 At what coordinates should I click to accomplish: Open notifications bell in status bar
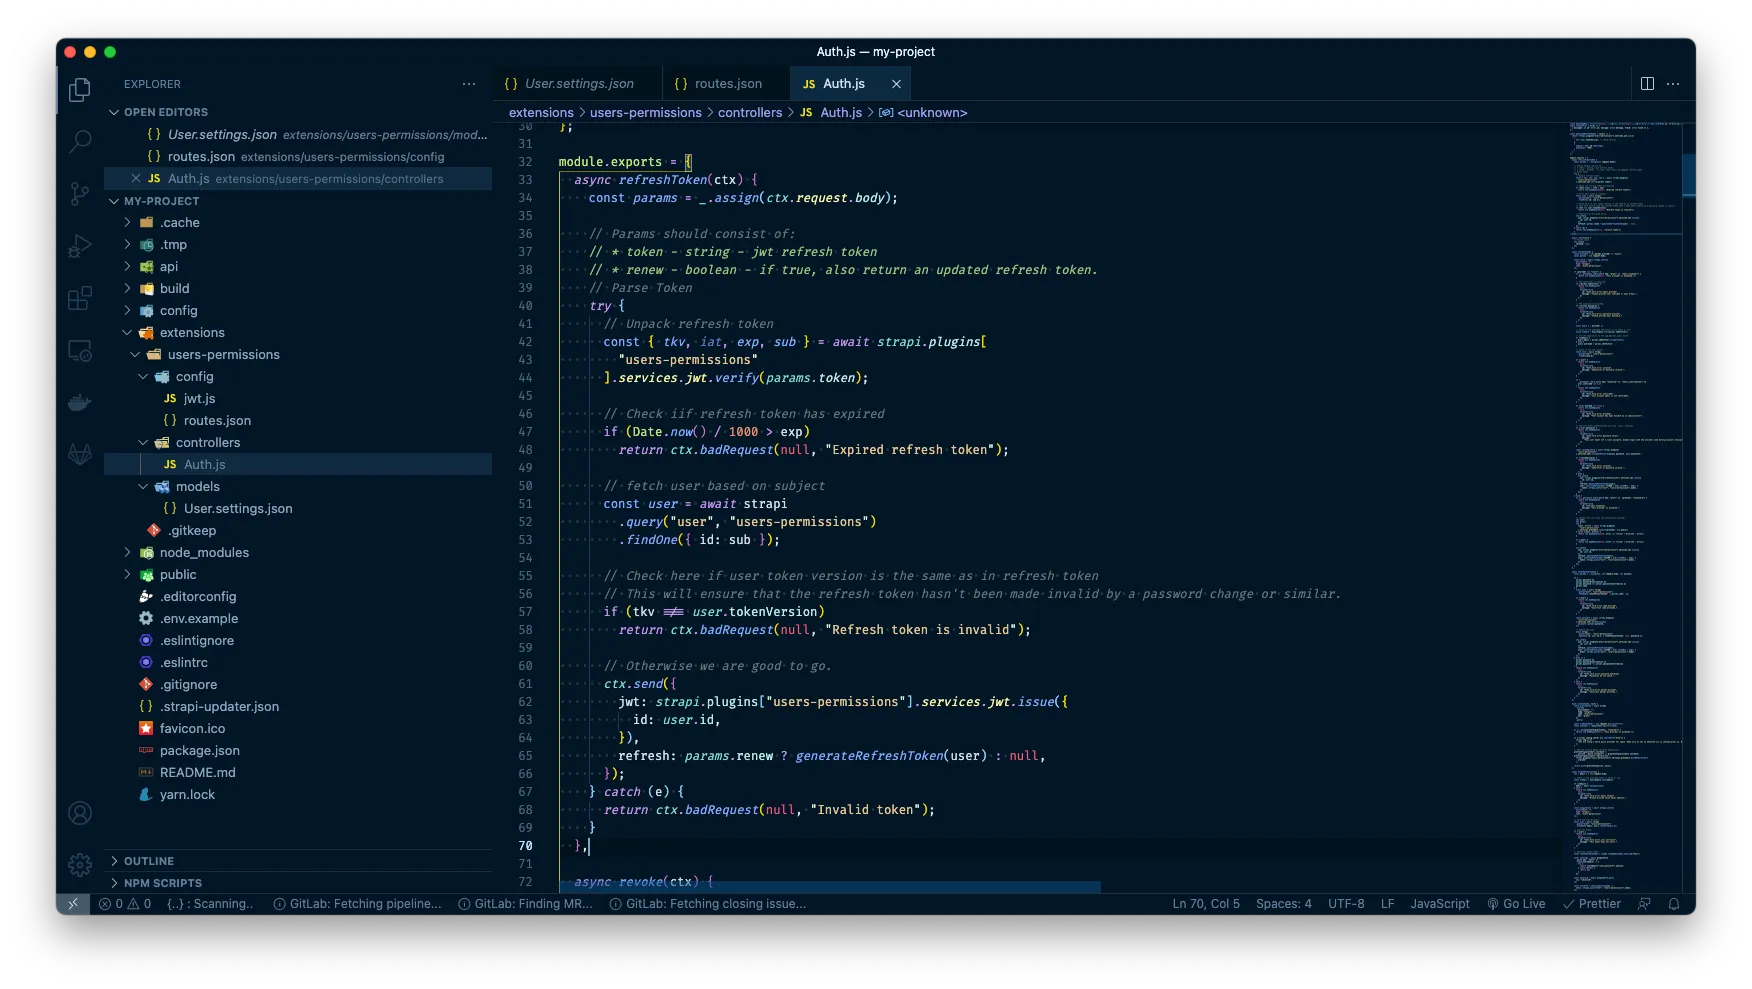1674,904
